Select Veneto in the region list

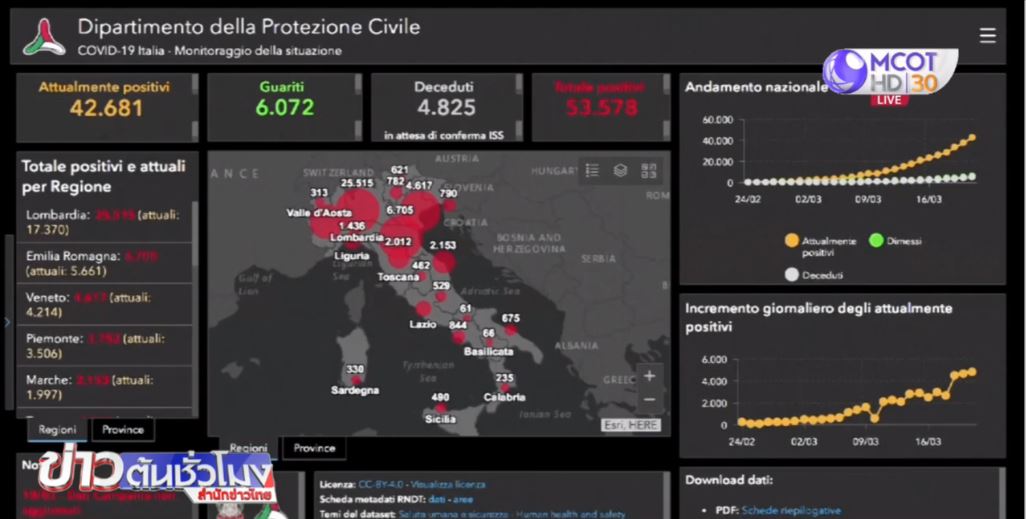tap(102, 304)
